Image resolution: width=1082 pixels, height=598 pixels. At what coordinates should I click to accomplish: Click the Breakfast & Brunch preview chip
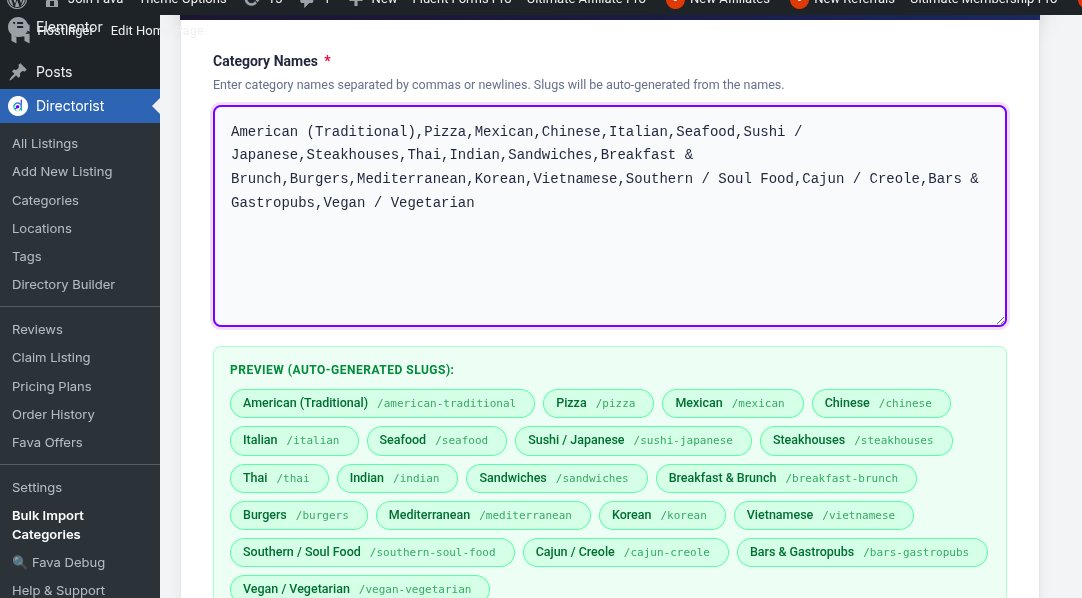click(786, 478)
